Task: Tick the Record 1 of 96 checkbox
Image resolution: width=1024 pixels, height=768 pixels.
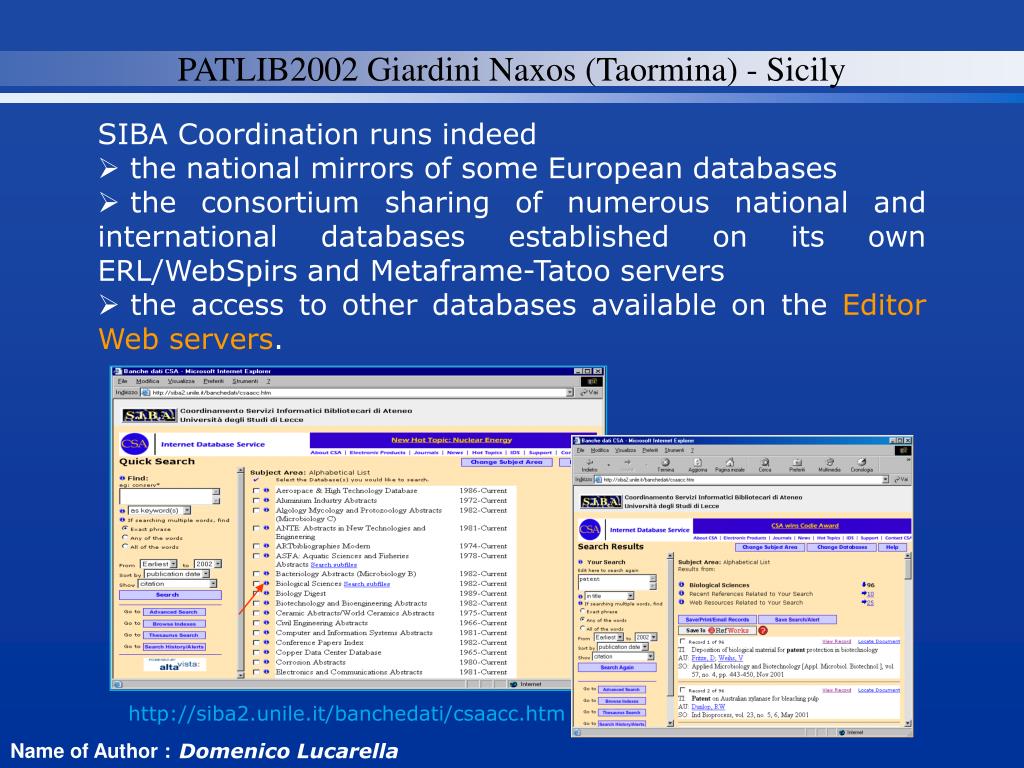Action: point(682,642)
